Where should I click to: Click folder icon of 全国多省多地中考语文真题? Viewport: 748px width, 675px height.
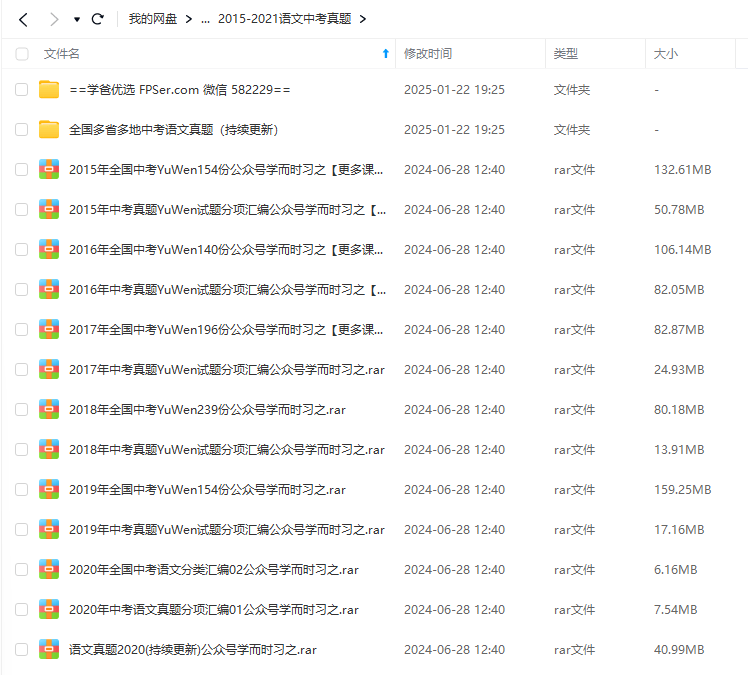(49, 129)
